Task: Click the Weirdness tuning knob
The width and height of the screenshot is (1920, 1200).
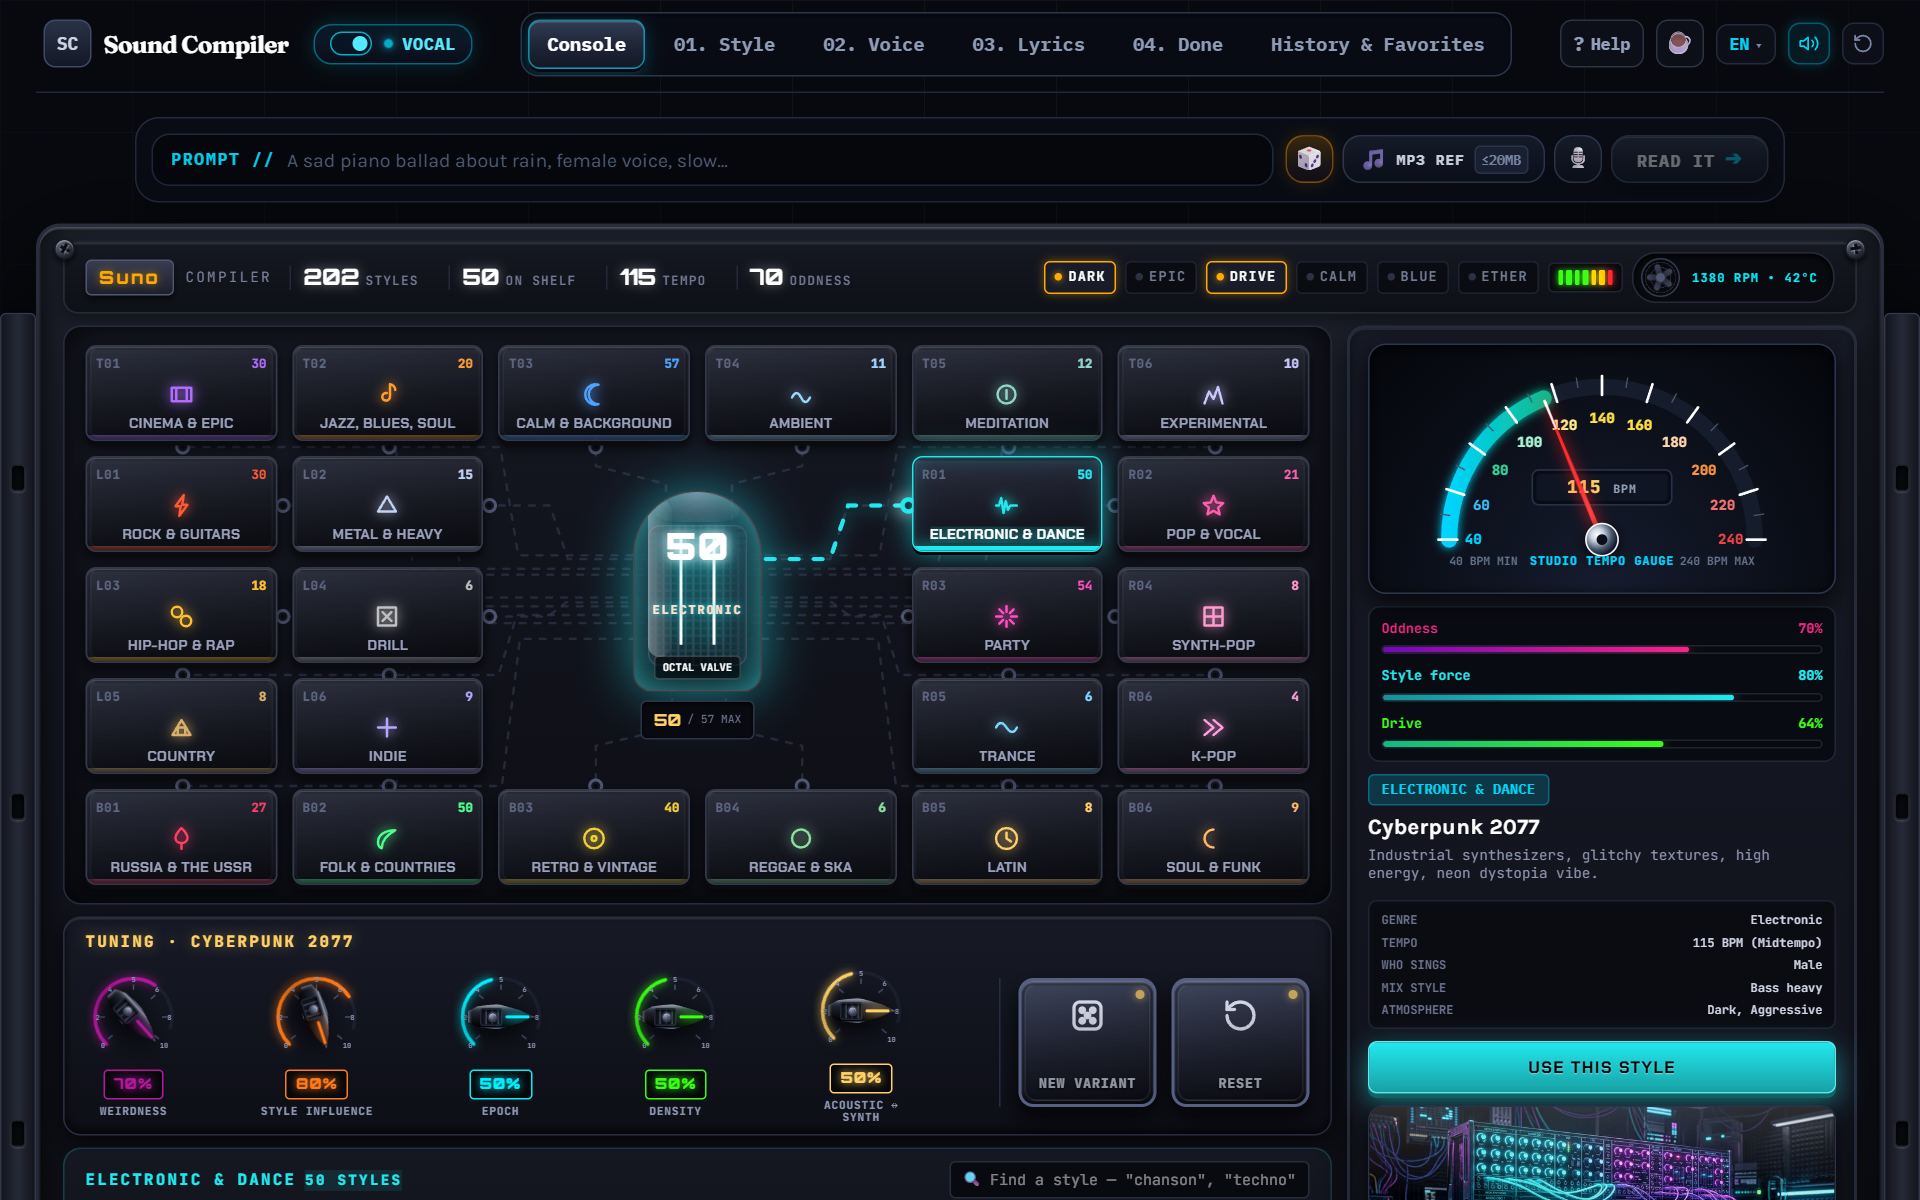Action: [131, 1014]
